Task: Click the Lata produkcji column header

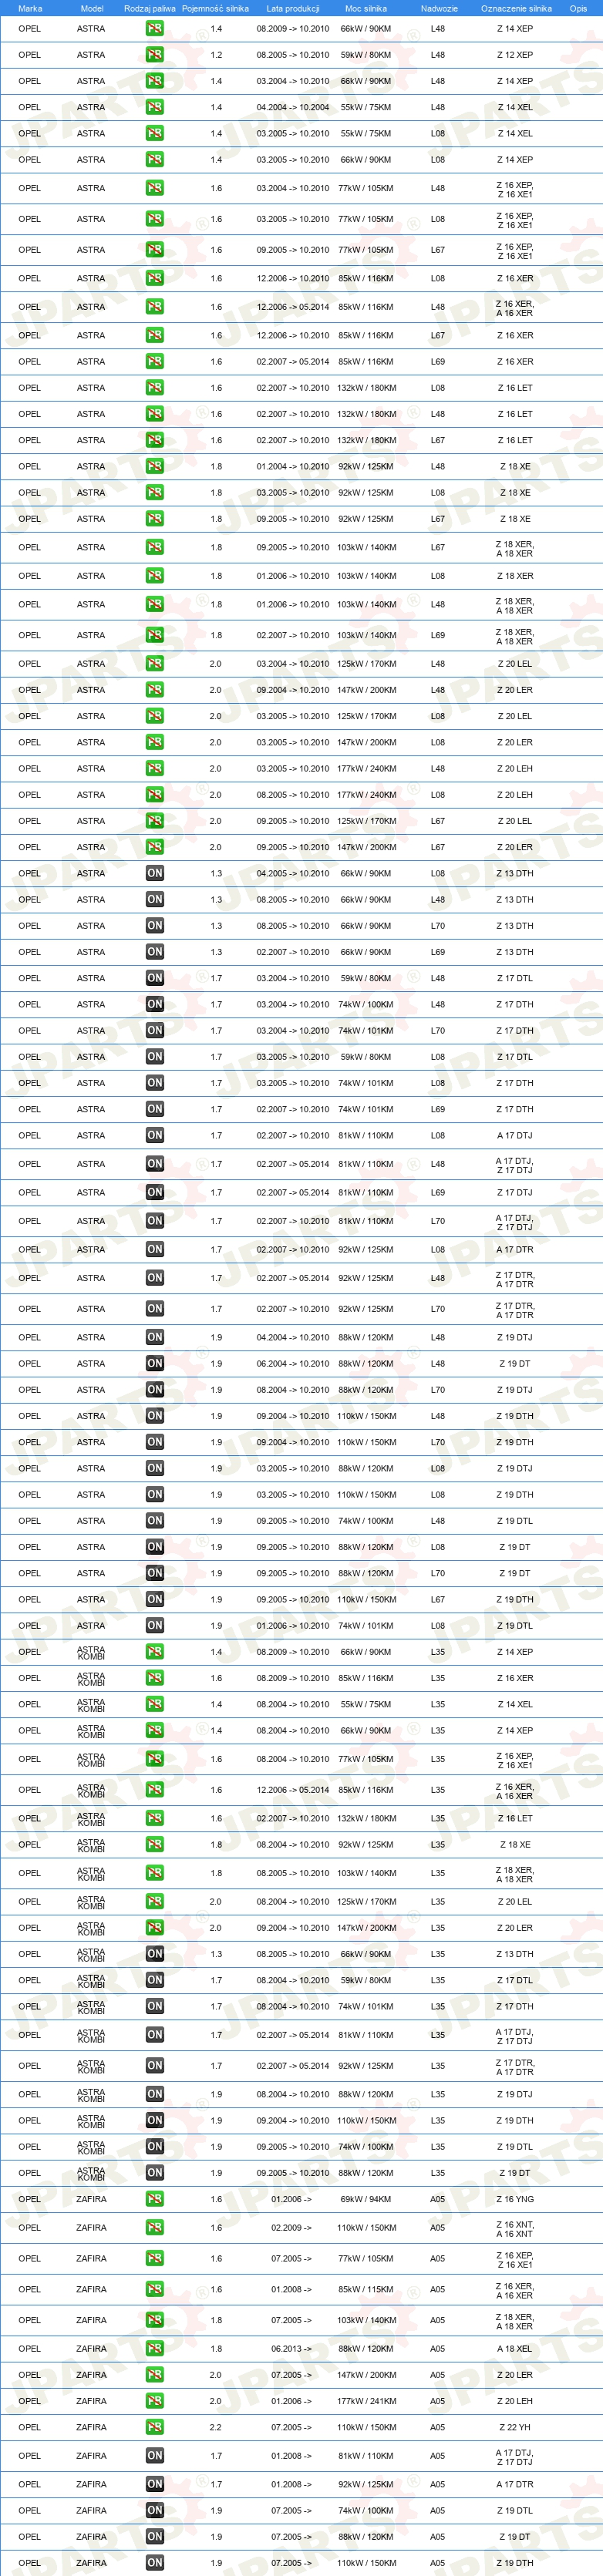Action: 293,8
